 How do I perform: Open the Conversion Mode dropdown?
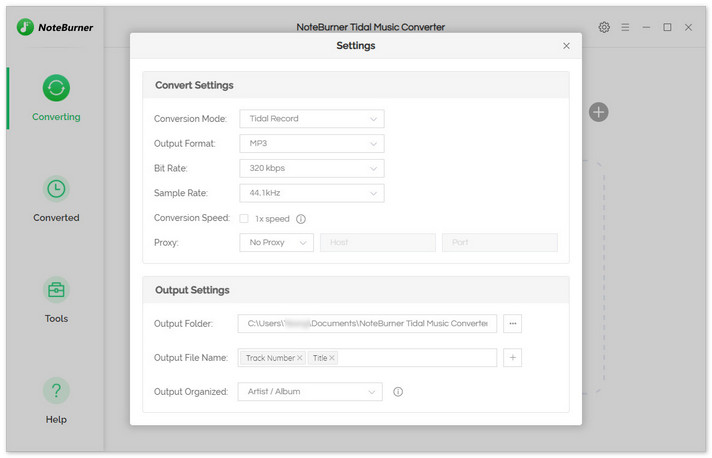312,118
